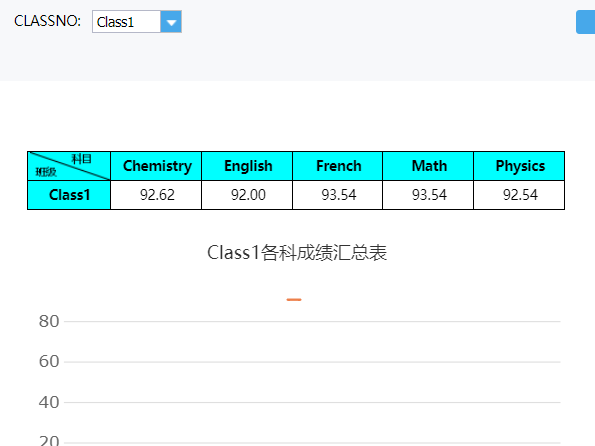Click the 60 gridline axis label
The height and width of the screenshot is (446, 595).
click(x=49, y=361)
